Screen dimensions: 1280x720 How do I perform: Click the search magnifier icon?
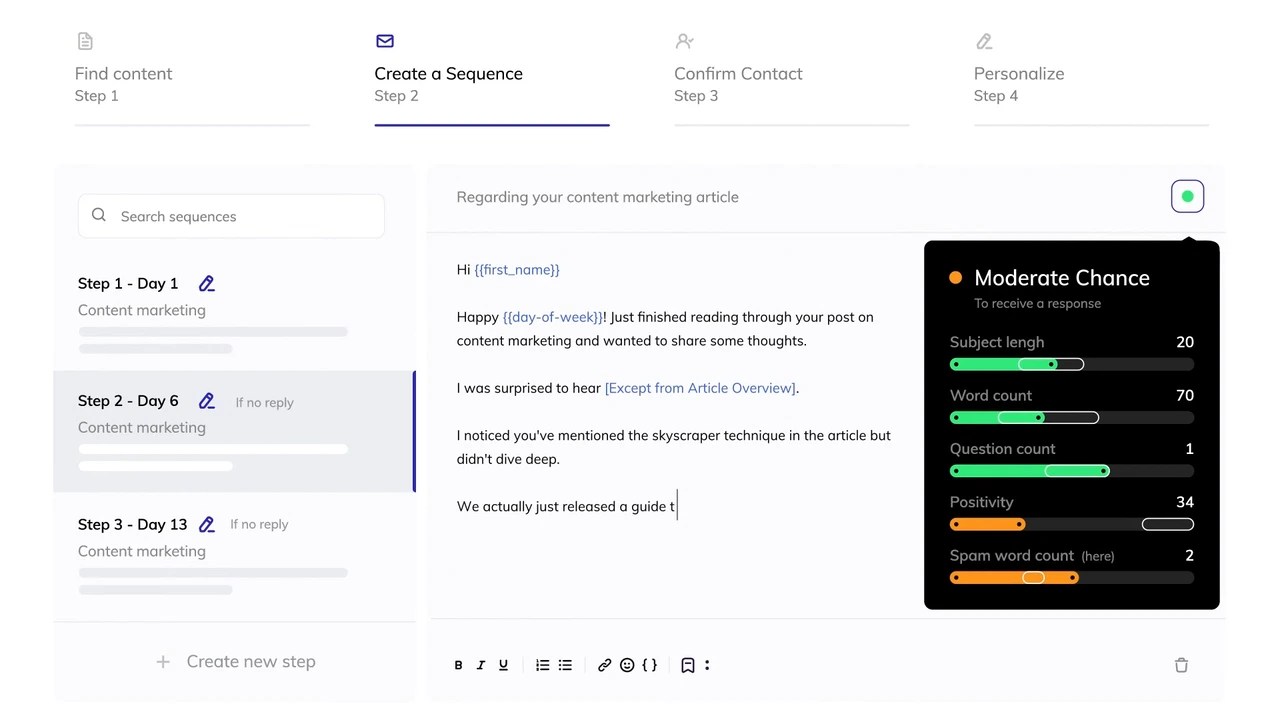coord(99,215)
